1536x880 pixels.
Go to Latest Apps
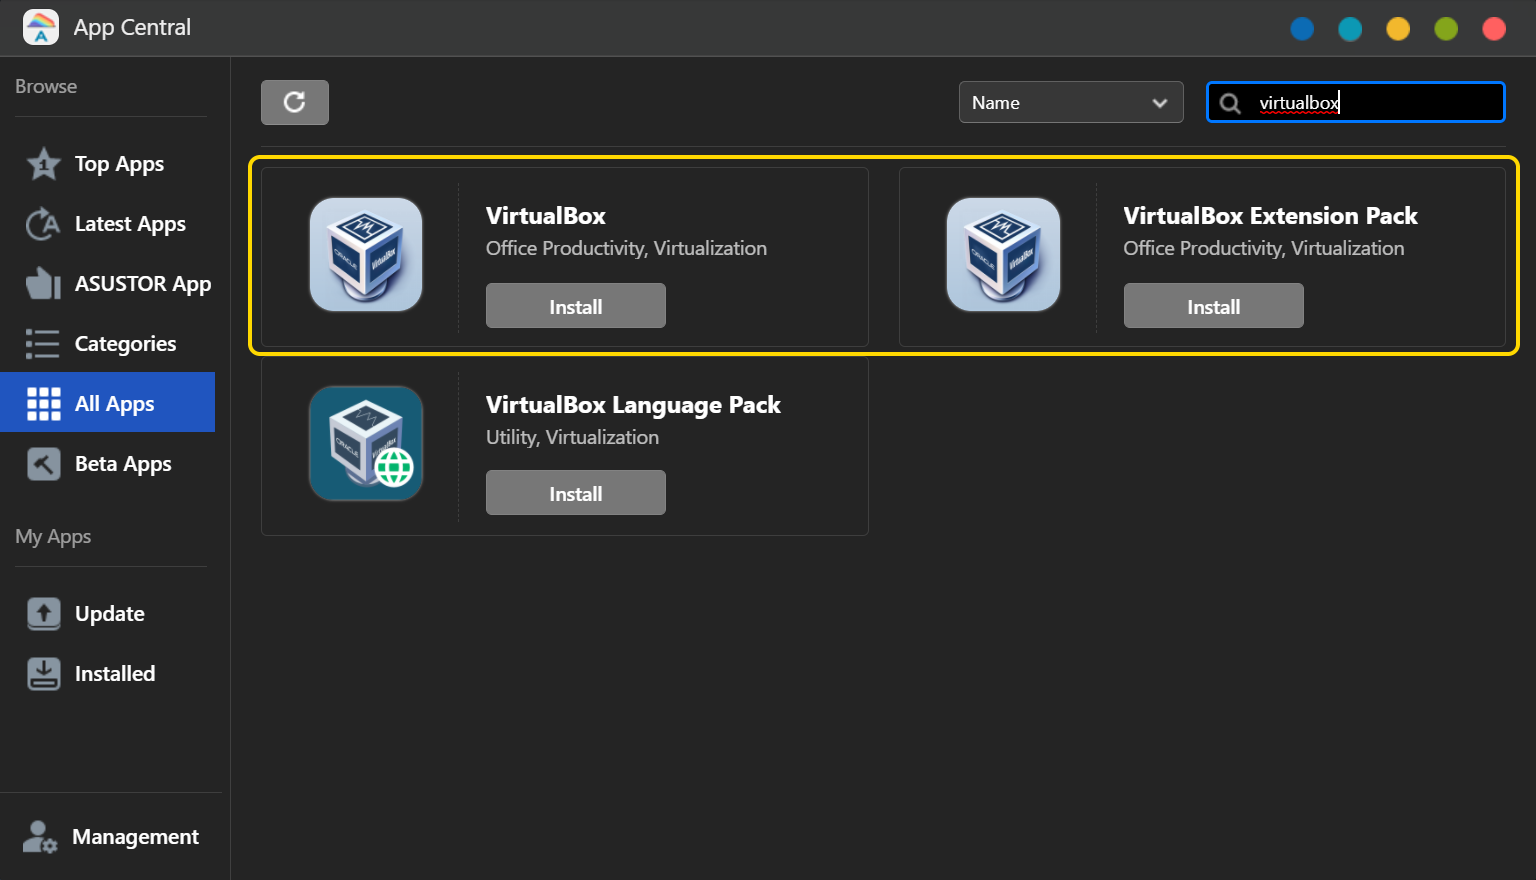tap(108, 224)
